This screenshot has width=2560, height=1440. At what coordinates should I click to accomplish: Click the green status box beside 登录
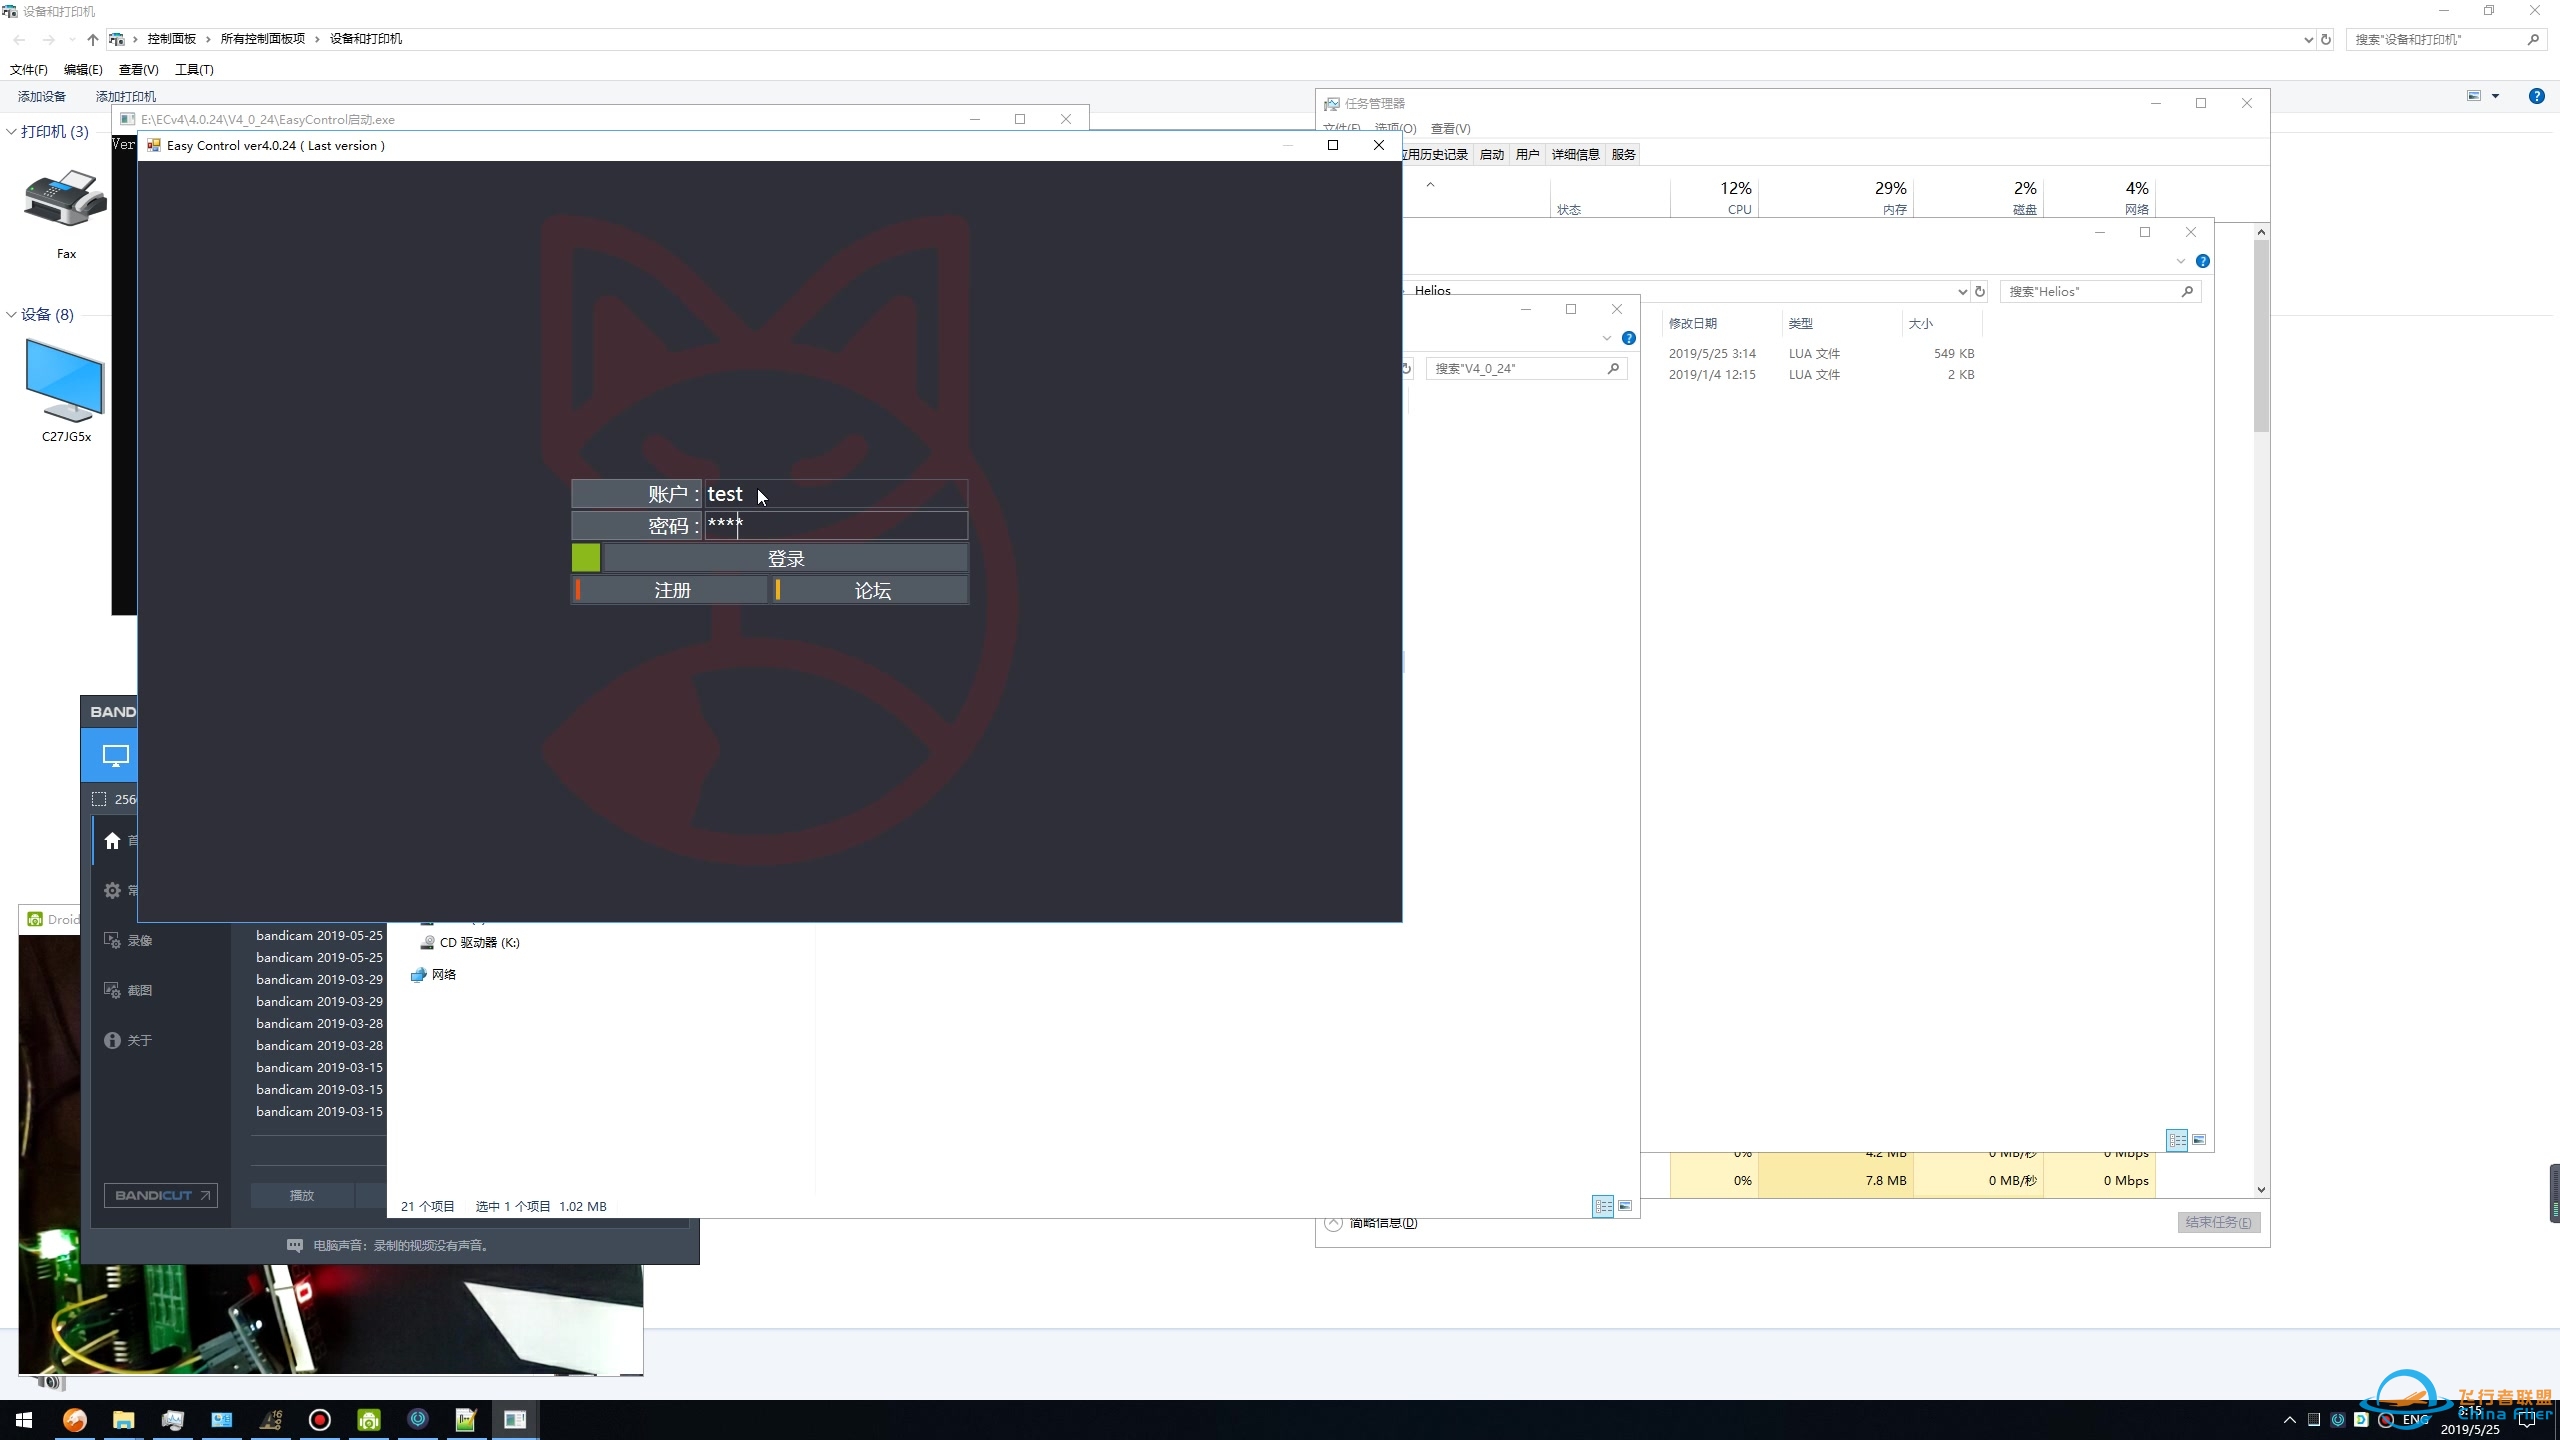coord(586,558)
